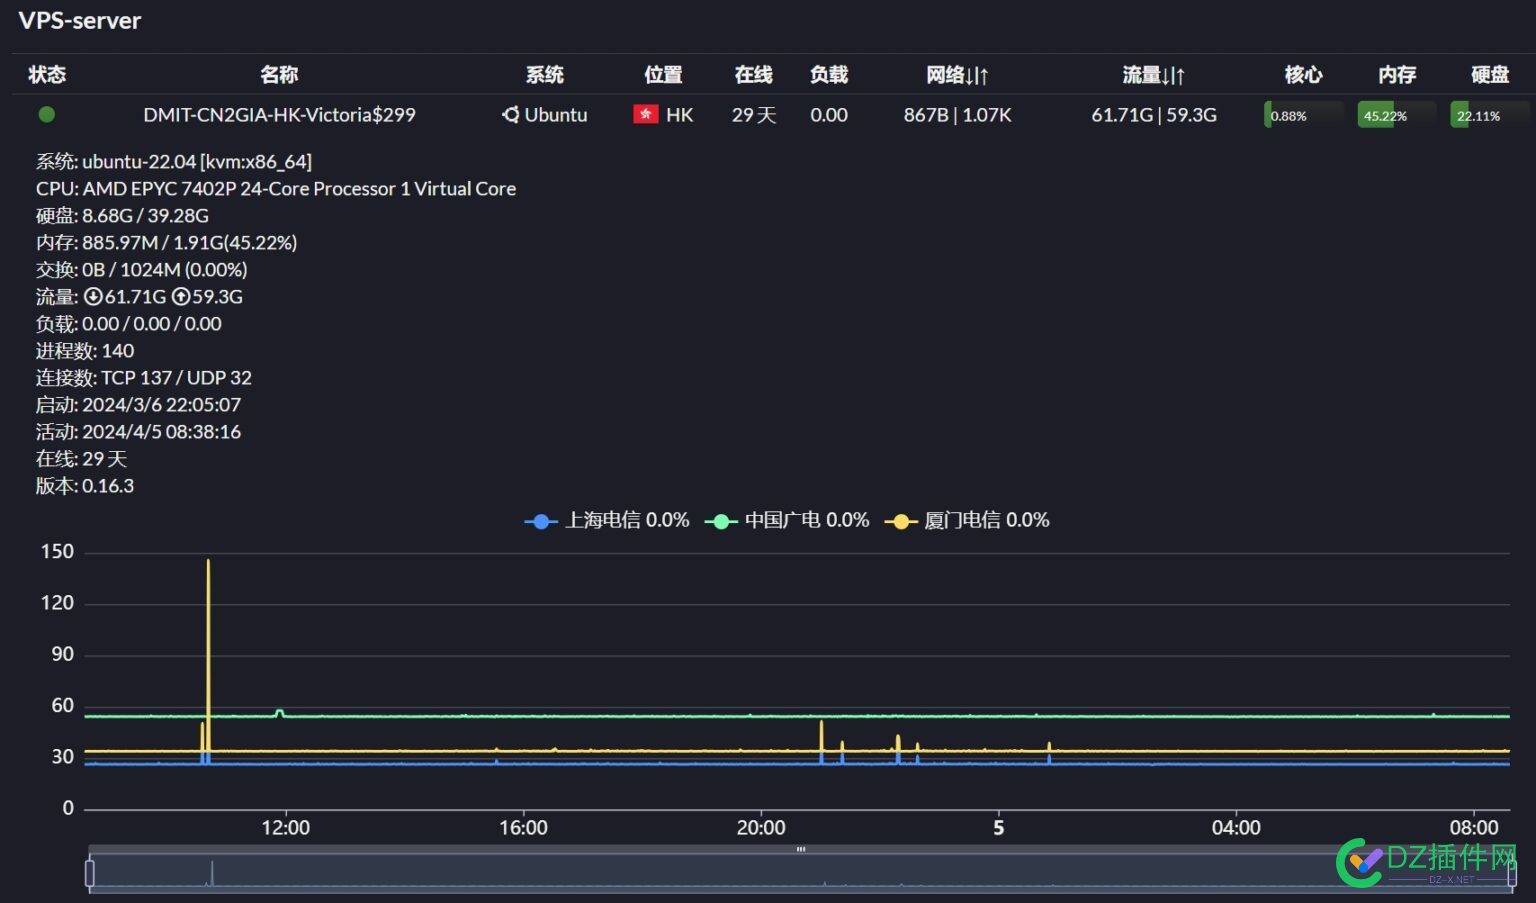Image resolution: width=1536 pixels, height=903 pixels.
Task: Toggle the 中国广电 legend series
Action: point(787,520)
